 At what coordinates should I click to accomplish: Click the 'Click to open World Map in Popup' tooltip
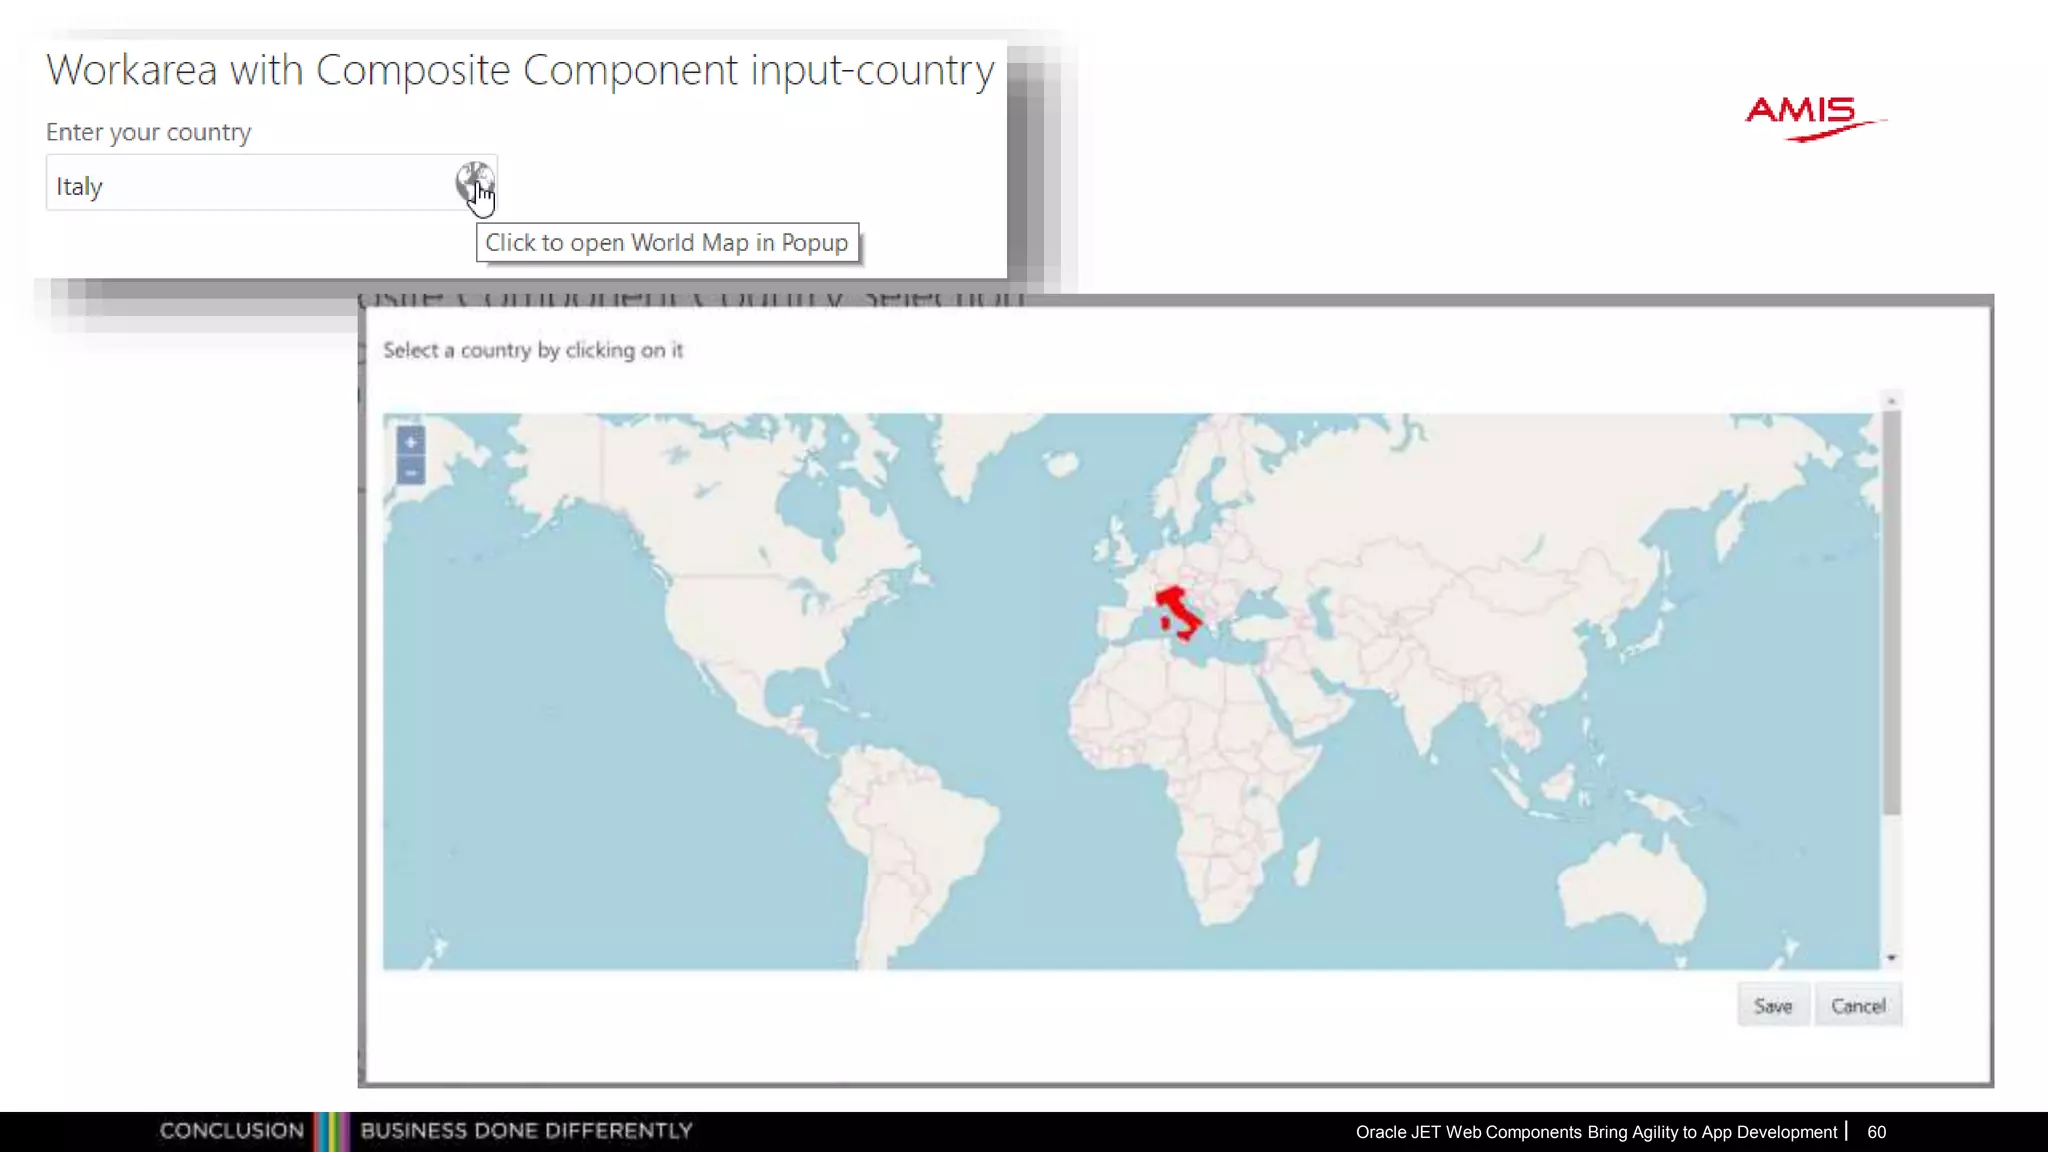tap(667, 243)
